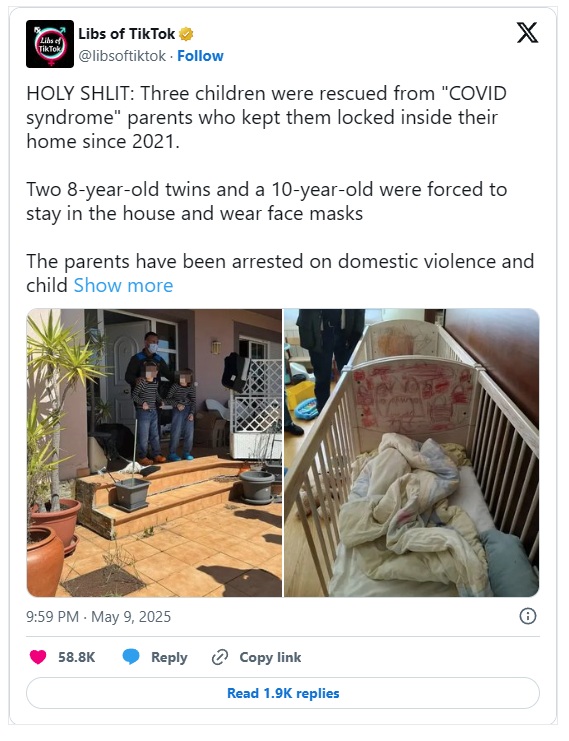
Task: View the photo of the crib
Action: pos(412,453)
